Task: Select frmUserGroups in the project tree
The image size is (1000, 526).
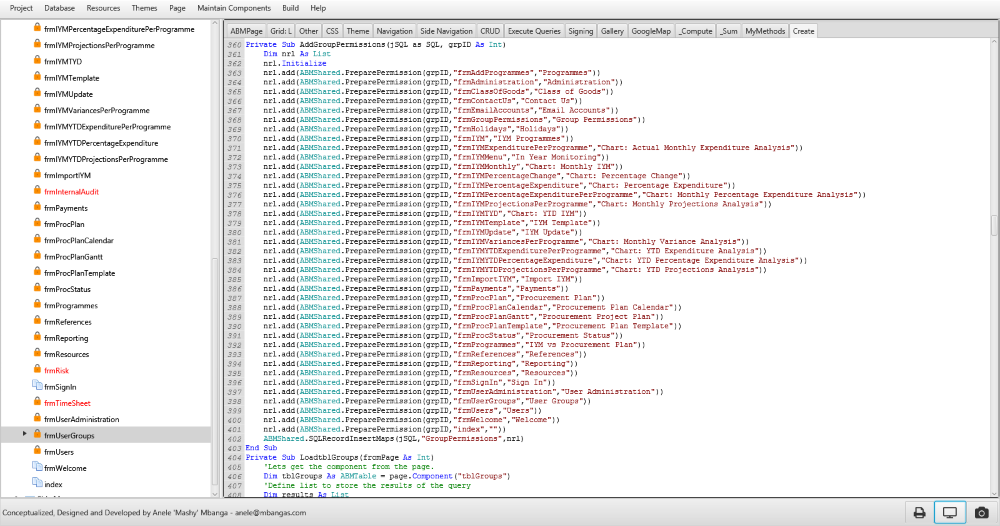Action: click(105, 435)
